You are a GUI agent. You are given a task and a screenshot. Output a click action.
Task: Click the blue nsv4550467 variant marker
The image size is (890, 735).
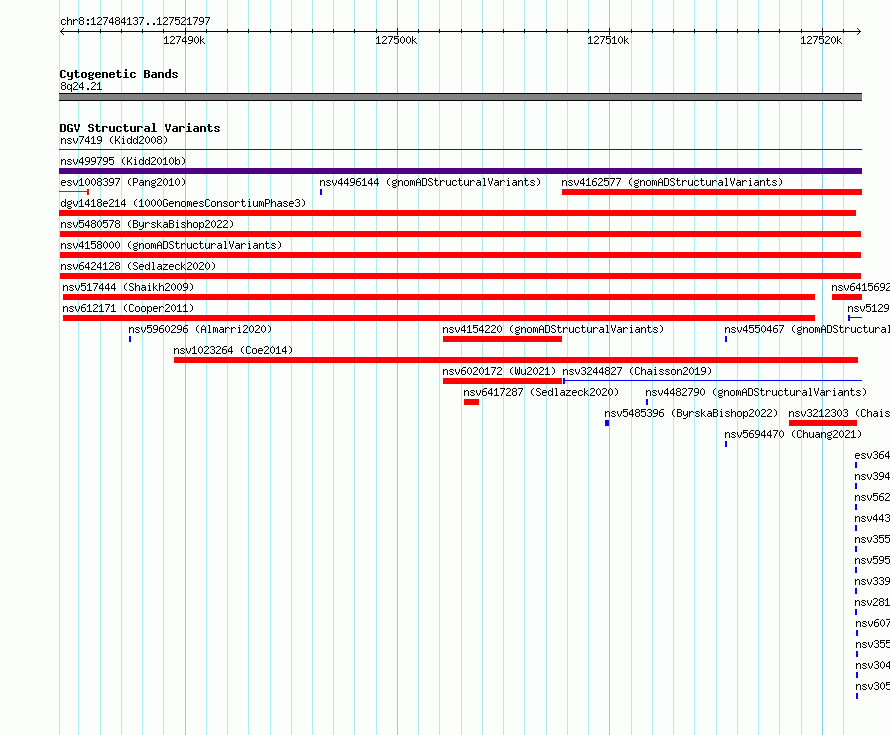coord(726,339)
